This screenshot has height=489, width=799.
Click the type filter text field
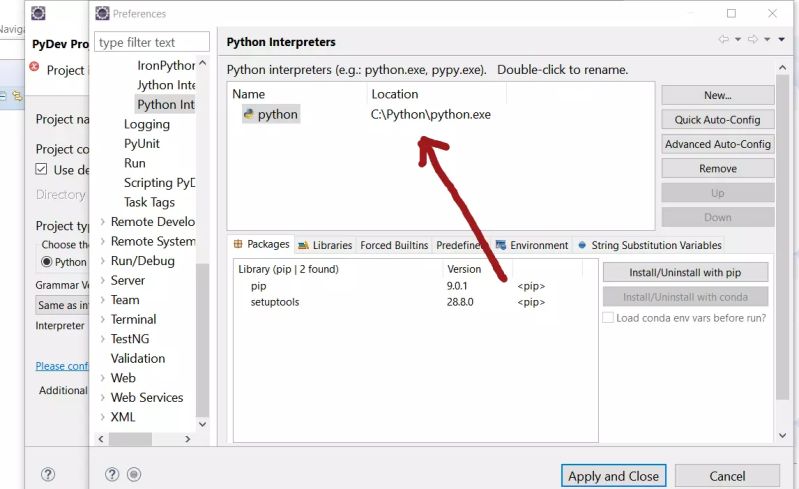[x=152, y=42]
